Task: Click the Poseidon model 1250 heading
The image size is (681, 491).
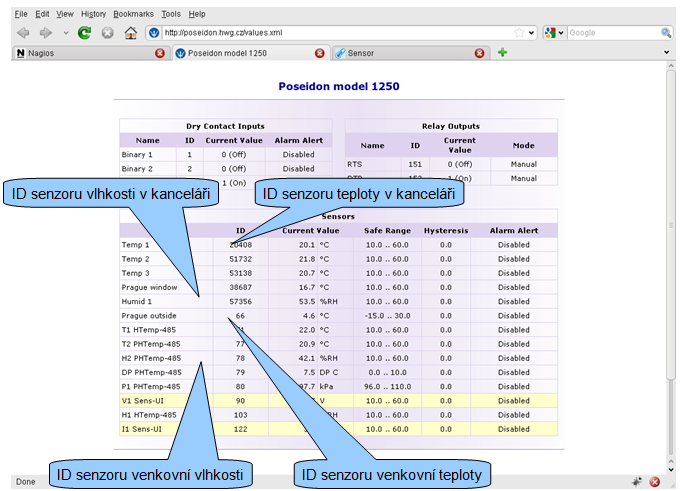Action: (339, 86)
